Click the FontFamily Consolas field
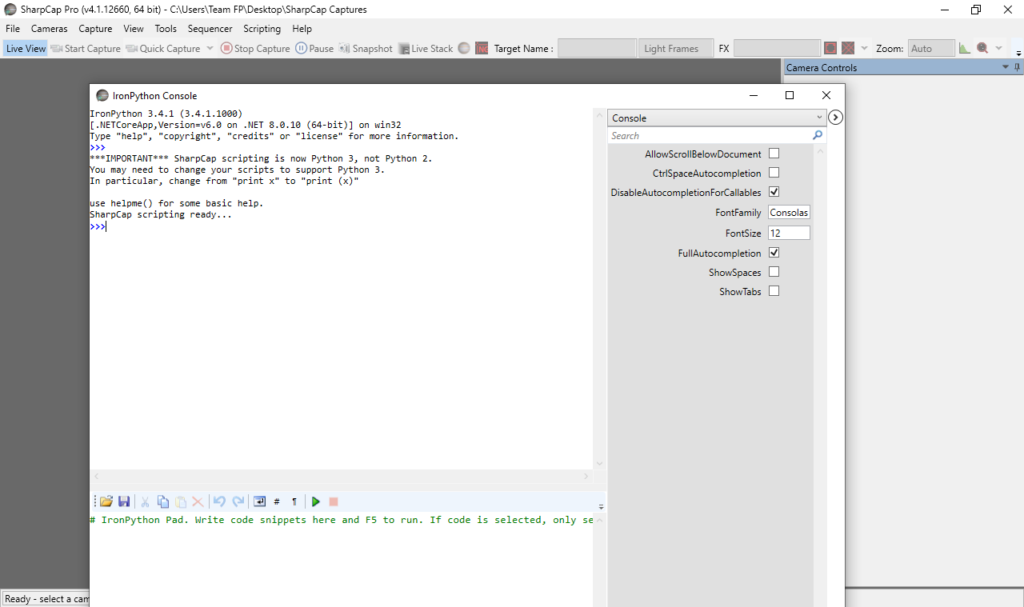 789,212
